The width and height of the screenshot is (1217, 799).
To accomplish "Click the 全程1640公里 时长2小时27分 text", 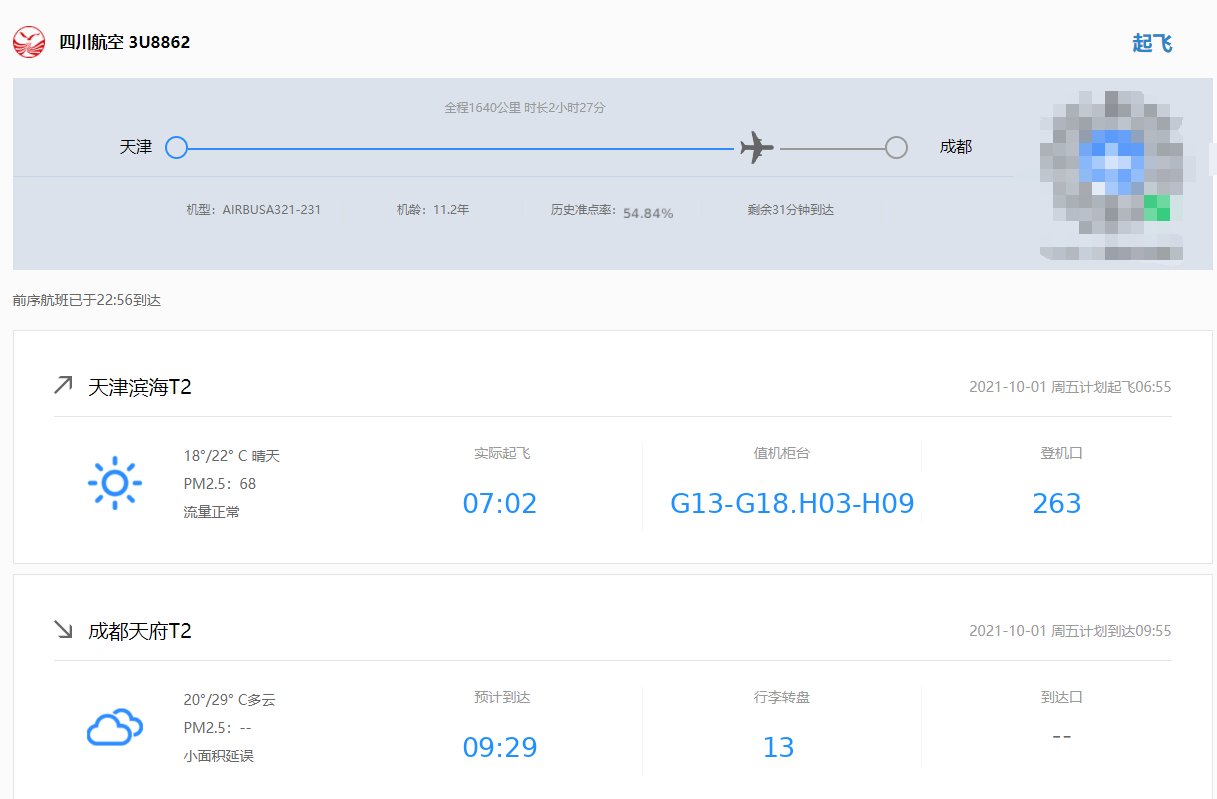I will tap(525, 107).
